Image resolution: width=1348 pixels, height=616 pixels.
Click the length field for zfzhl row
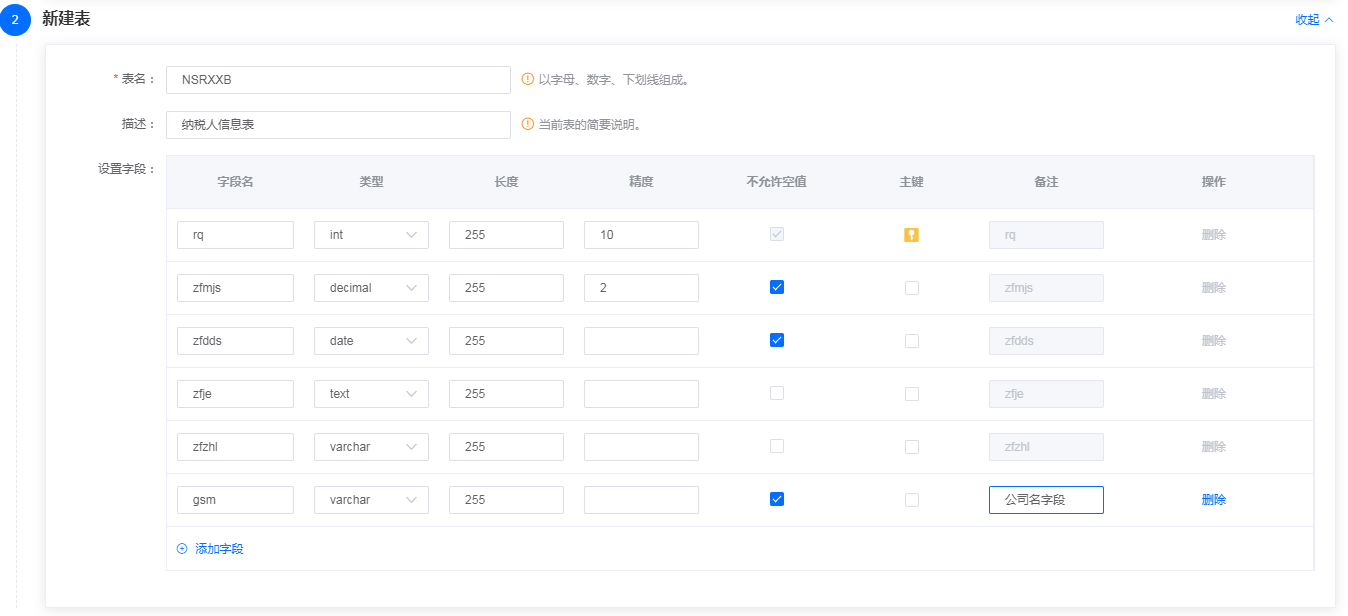point(506,447)
